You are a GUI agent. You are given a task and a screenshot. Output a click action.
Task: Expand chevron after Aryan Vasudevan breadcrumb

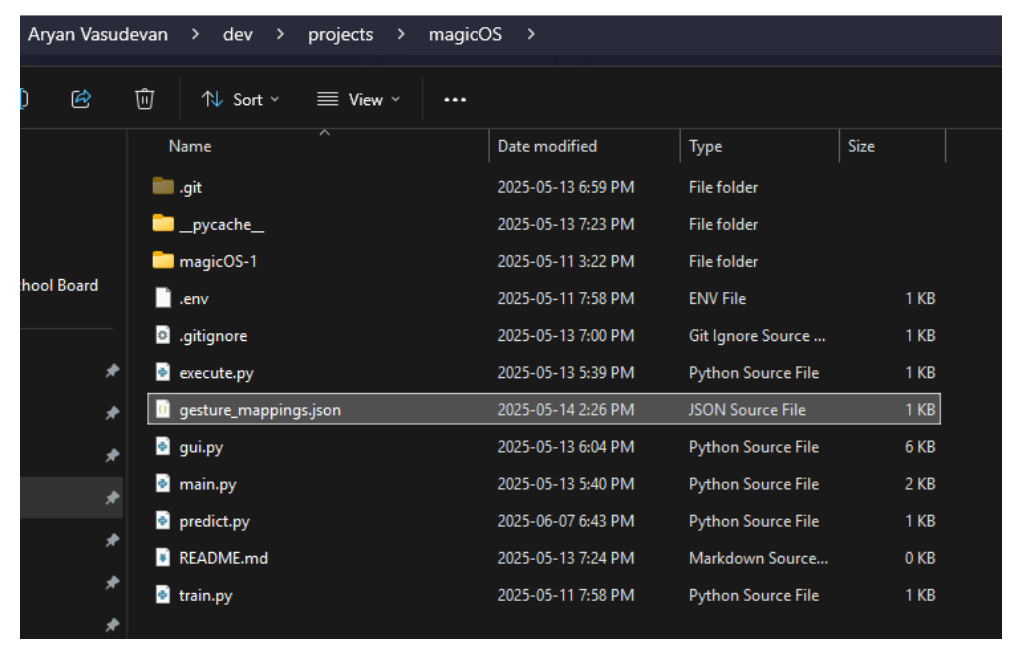click(195, 34)
